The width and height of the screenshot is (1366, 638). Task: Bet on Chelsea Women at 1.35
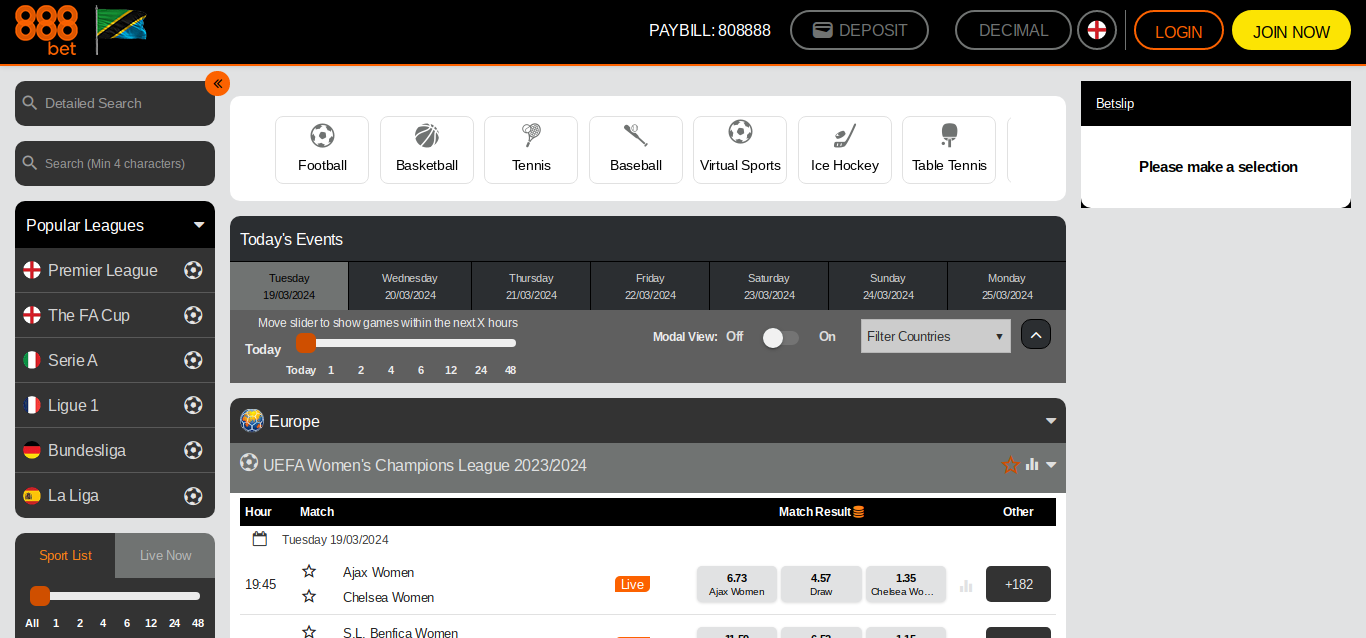[x=906, y=584]
